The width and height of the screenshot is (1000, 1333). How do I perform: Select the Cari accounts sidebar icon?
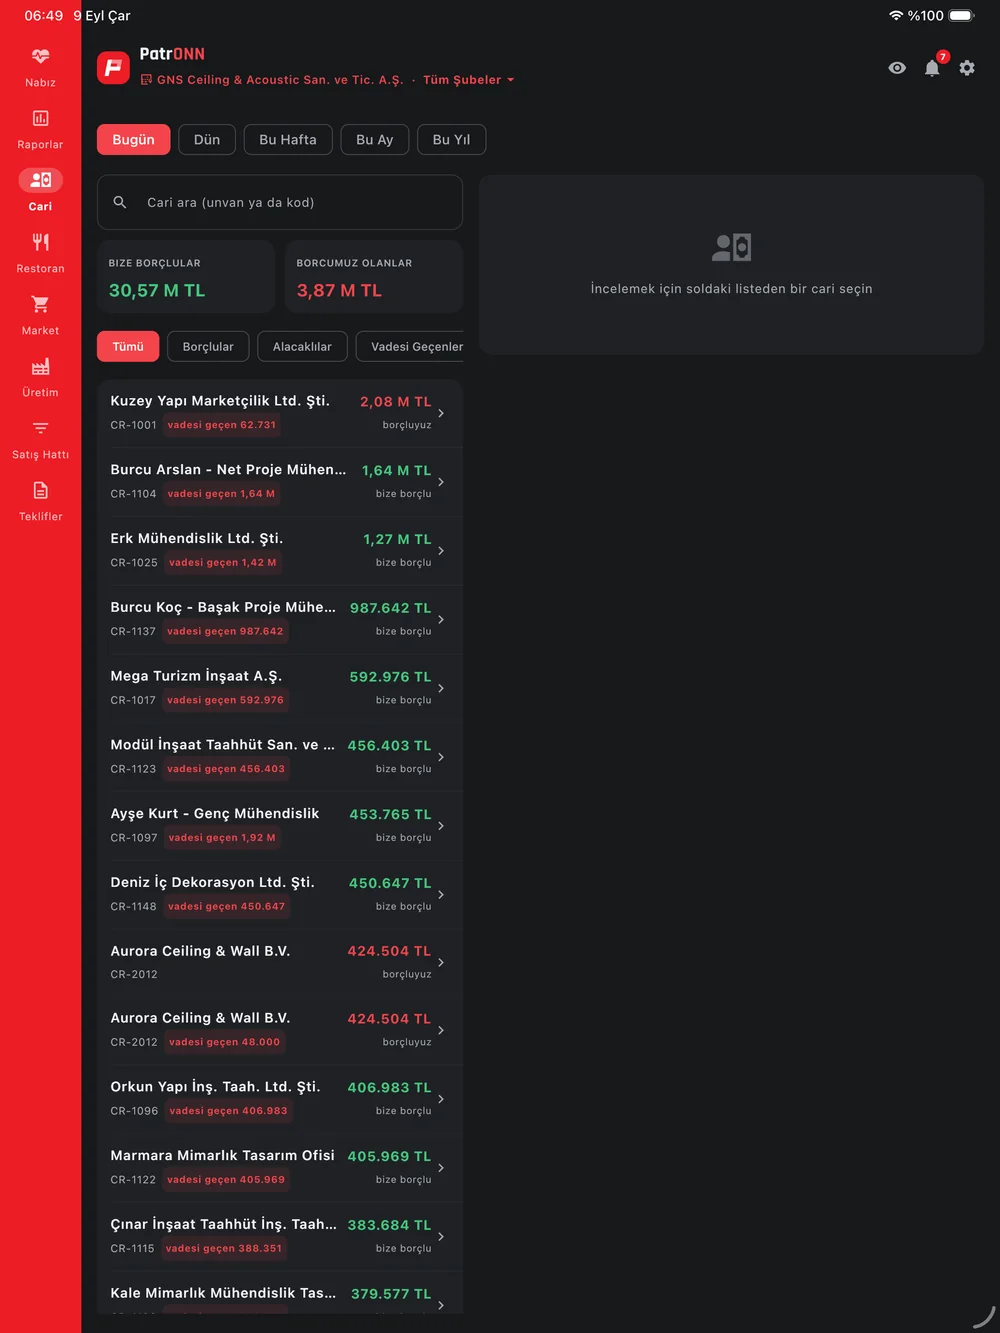pyautogui.click(x=40, y=181)
